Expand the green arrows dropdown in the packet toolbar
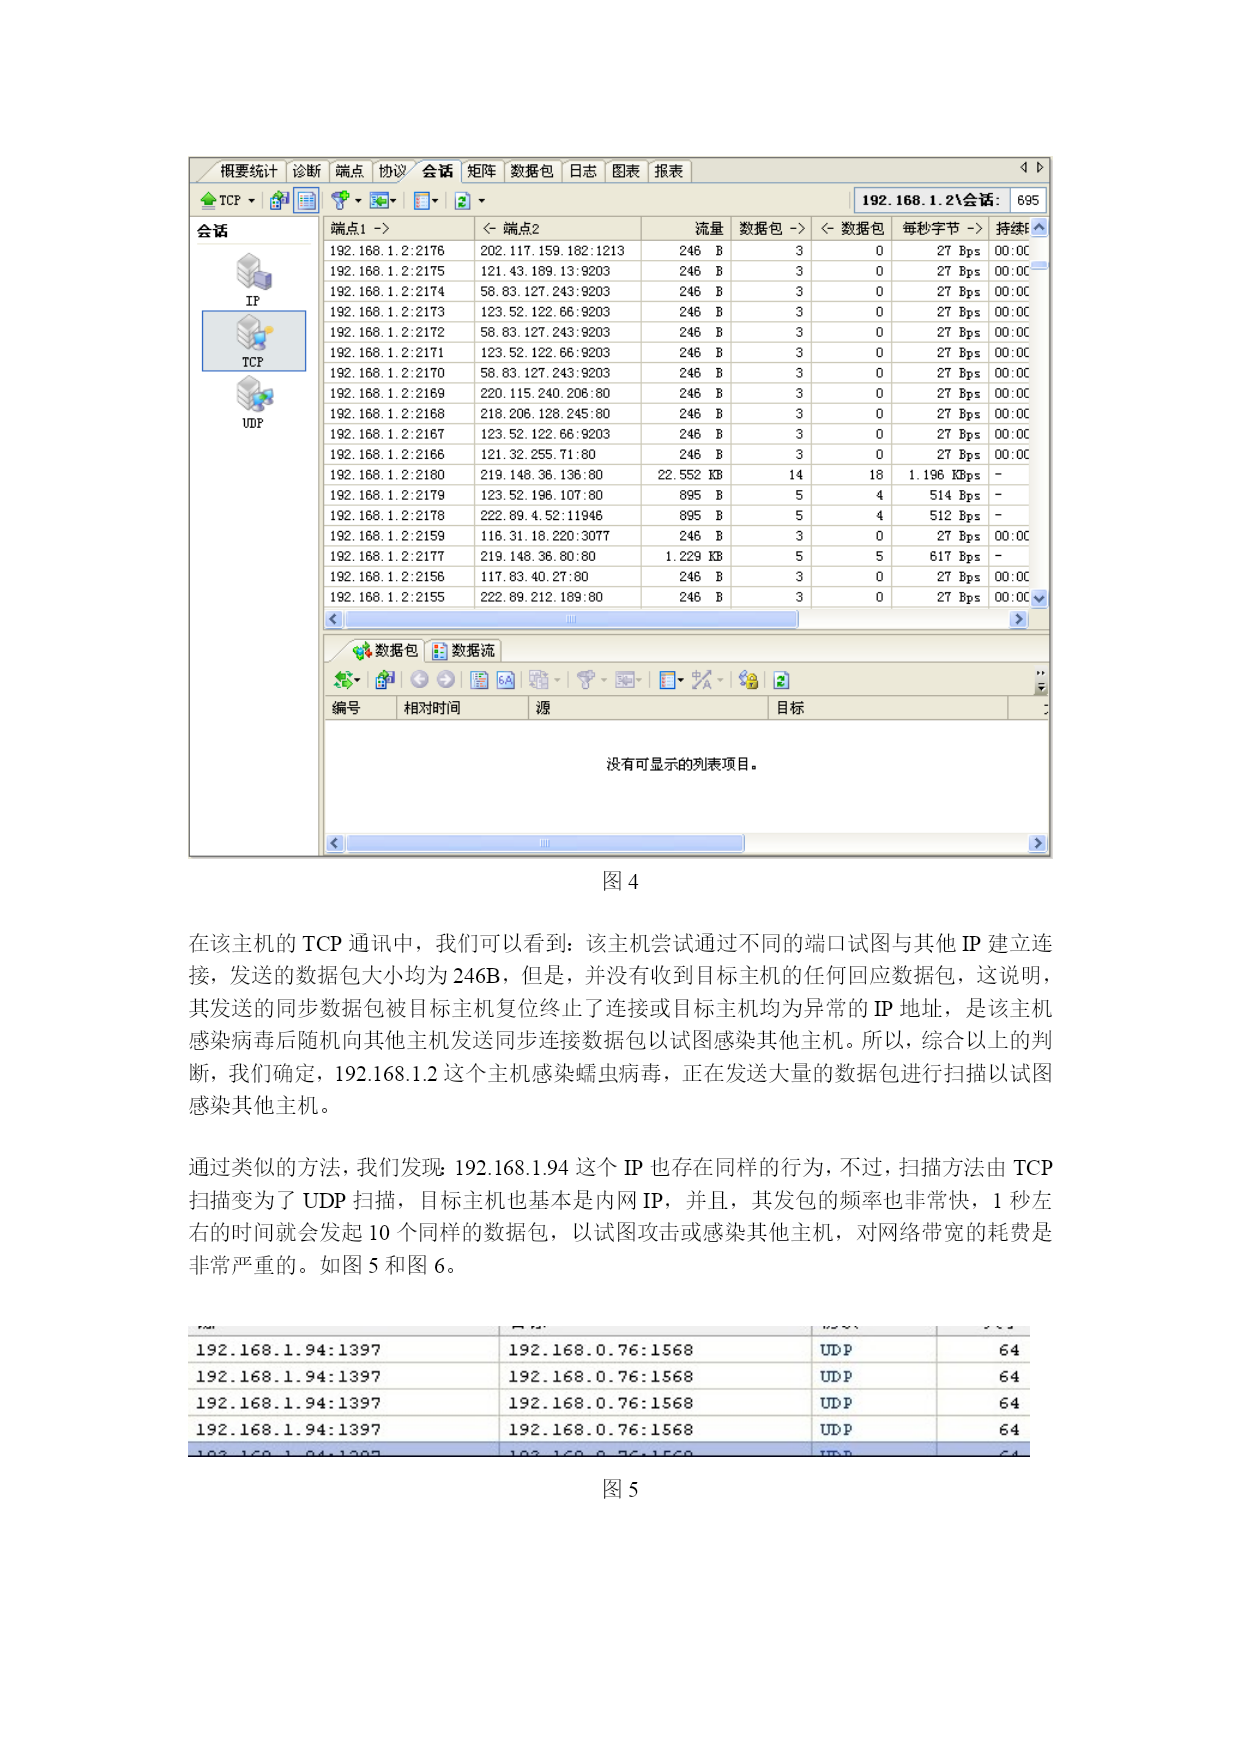The image size is (1241, 1754). 357,681
